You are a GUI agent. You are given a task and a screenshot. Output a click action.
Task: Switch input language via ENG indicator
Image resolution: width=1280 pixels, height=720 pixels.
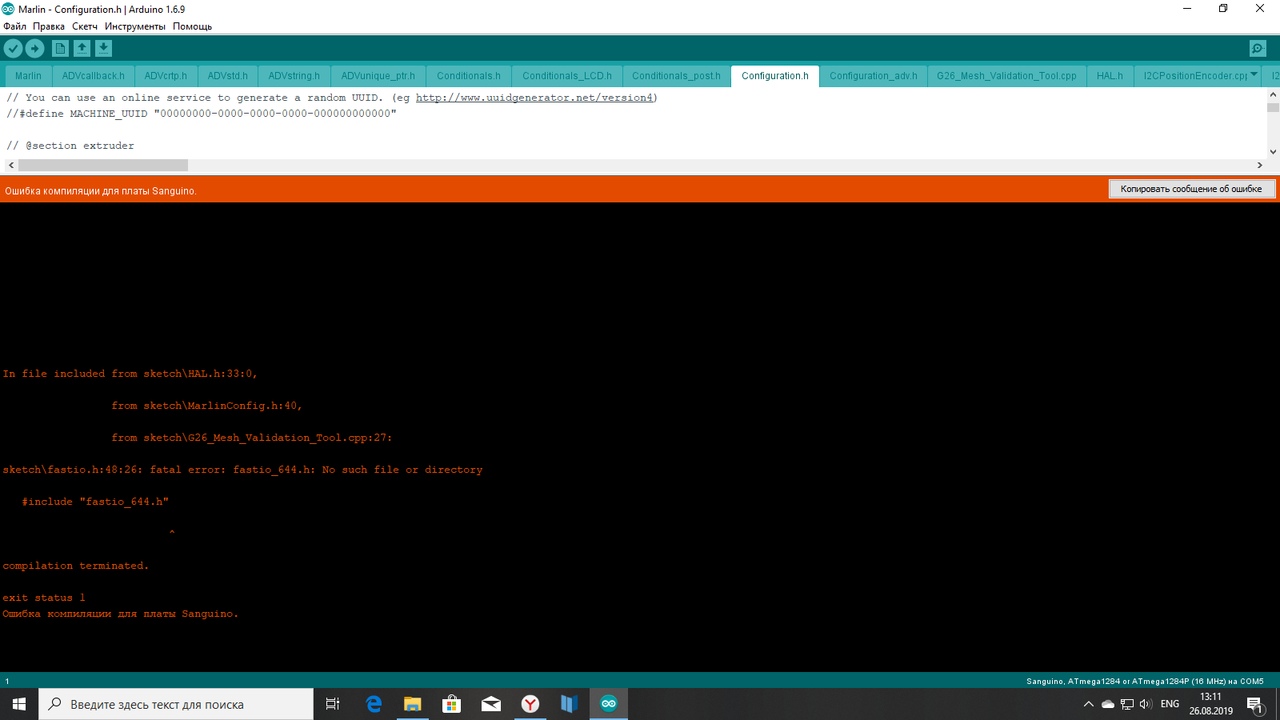1170,704
